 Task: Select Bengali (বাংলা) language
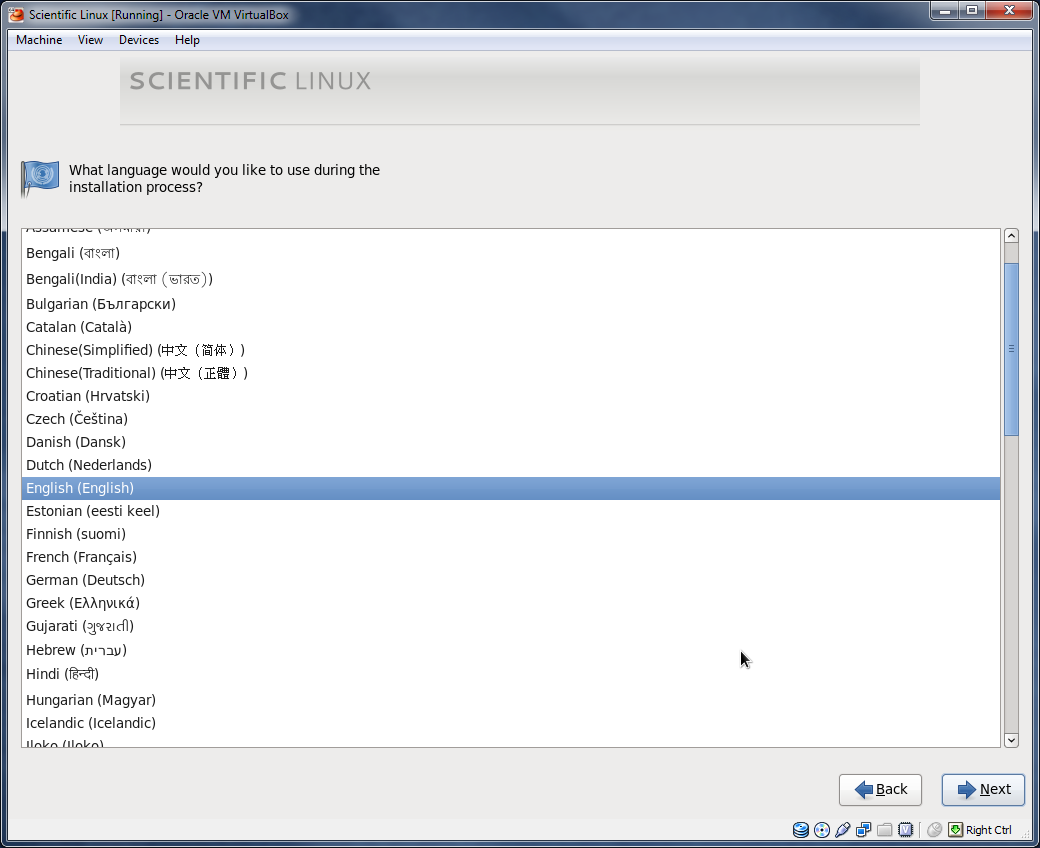pyautogui.click(x=511, y=253)
